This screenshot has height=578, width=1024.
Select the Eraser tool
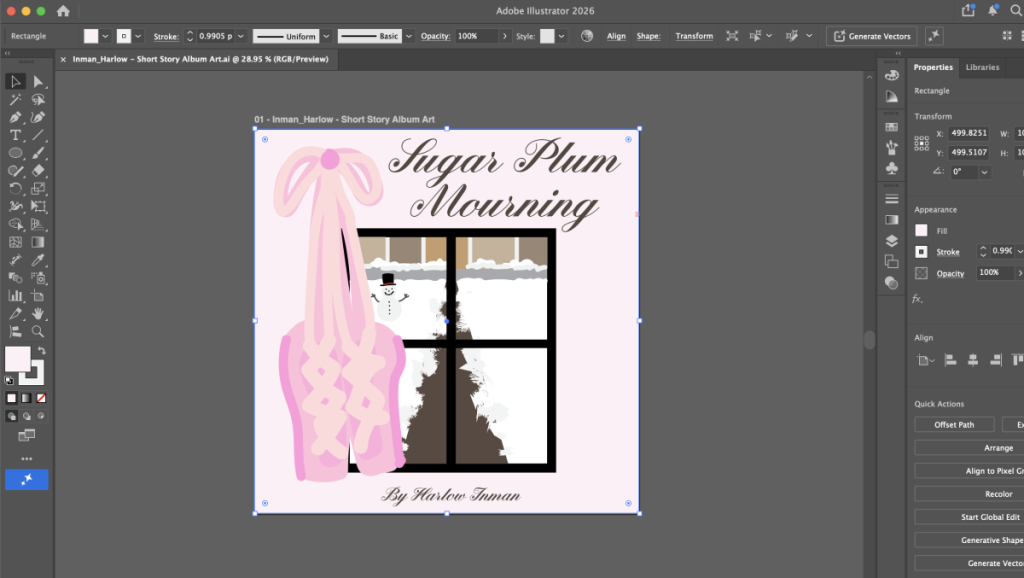click(x=38, y=170)
